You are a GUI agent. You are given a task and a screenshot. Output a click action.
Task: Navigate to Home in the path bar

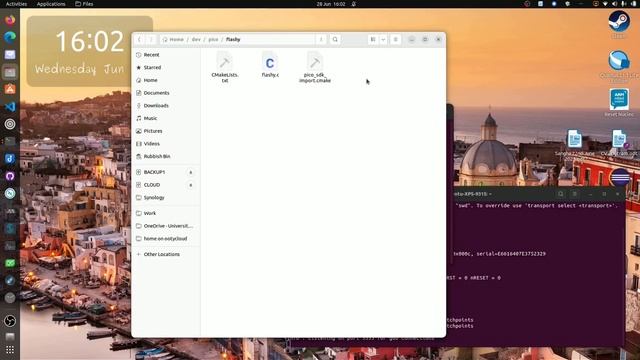[x=173, y=40]
